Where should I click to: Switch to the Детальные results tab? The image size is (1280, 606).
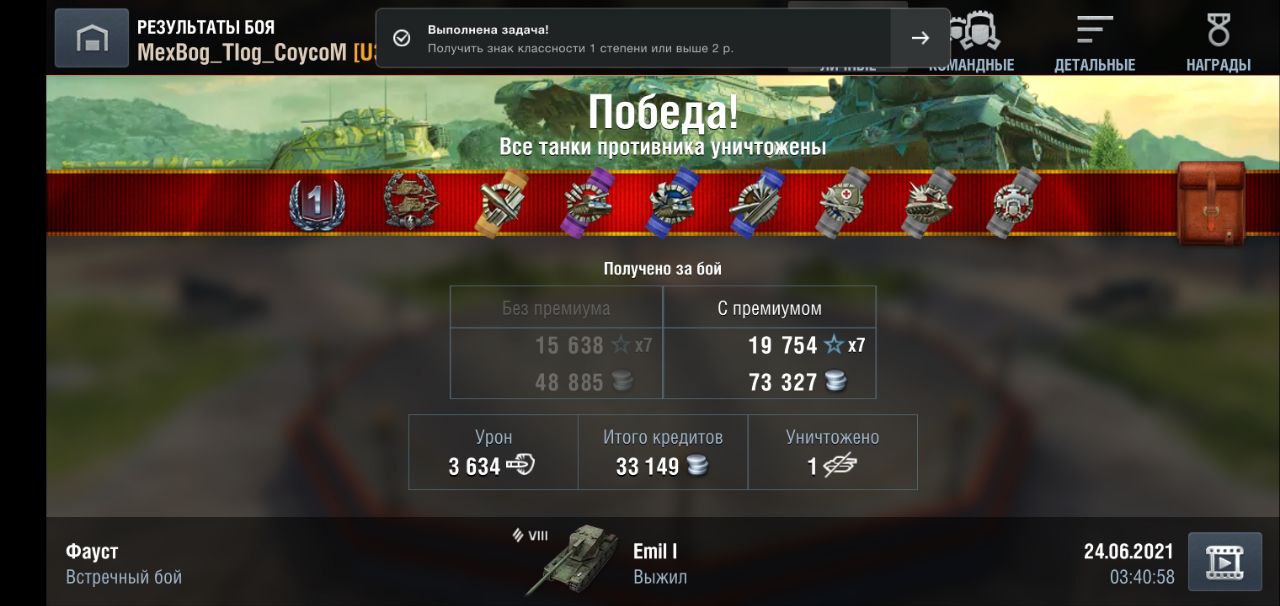click(1095, 42)
